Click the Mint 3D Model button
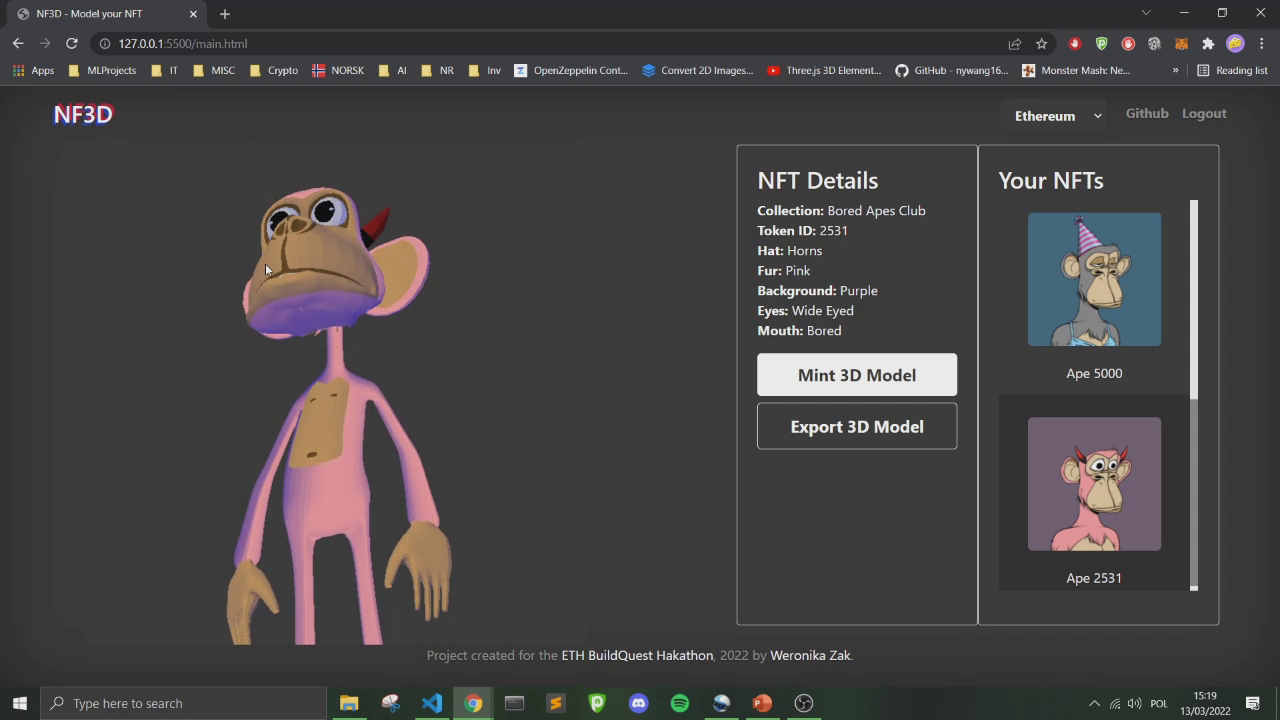Screen dimensions: 1280x720 coord(857,375)
